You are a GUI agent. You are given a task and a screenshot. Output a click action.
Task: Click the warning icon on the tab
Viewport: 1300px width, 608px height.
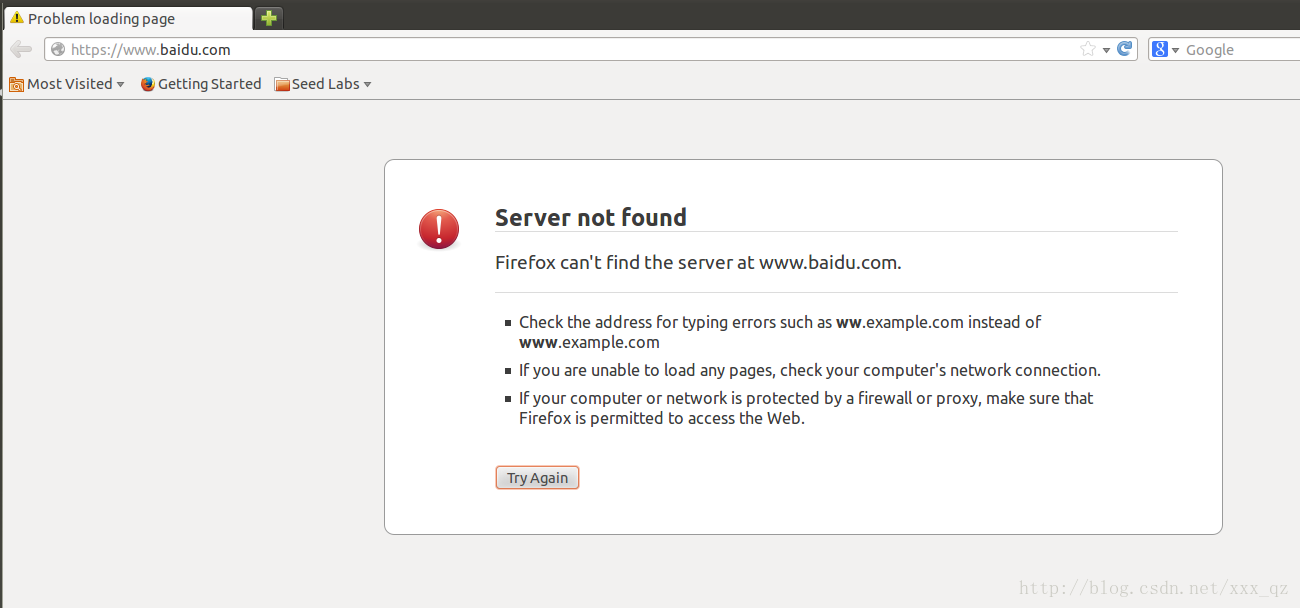coord(16,18)
